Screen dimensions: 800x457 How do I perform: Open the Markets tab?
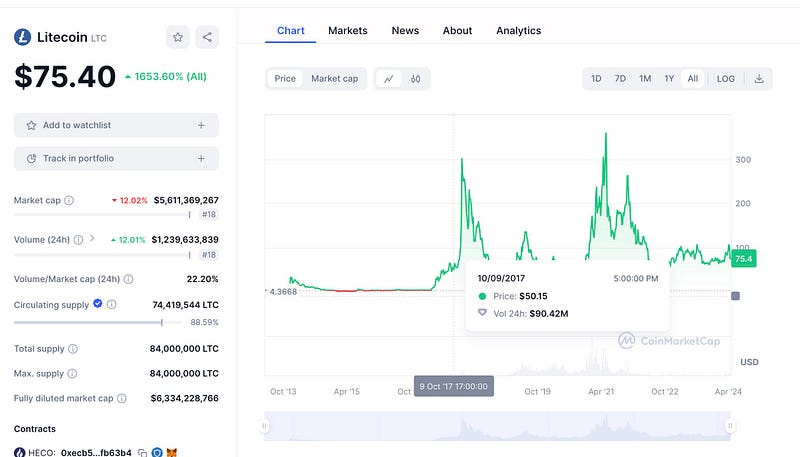click(x=347, y=31)
